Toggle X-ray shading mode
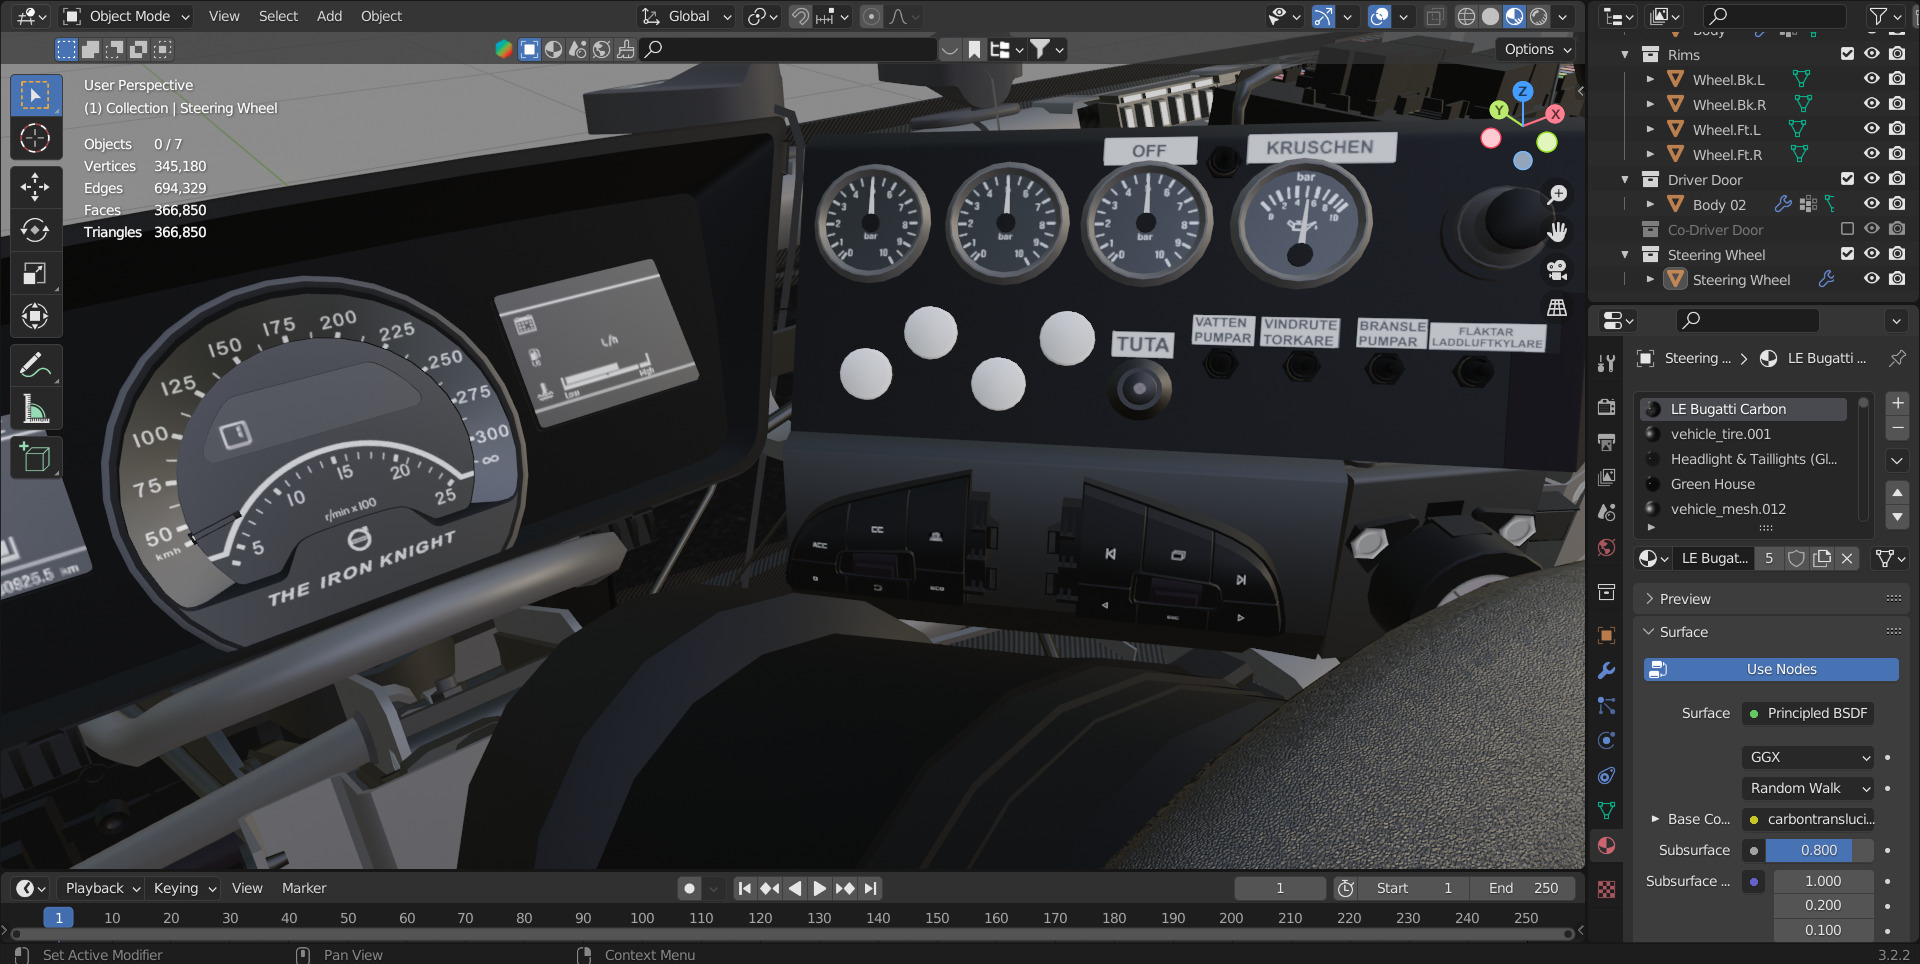The height and width of the screenshot is (964, 1920). pos(1434,16)
